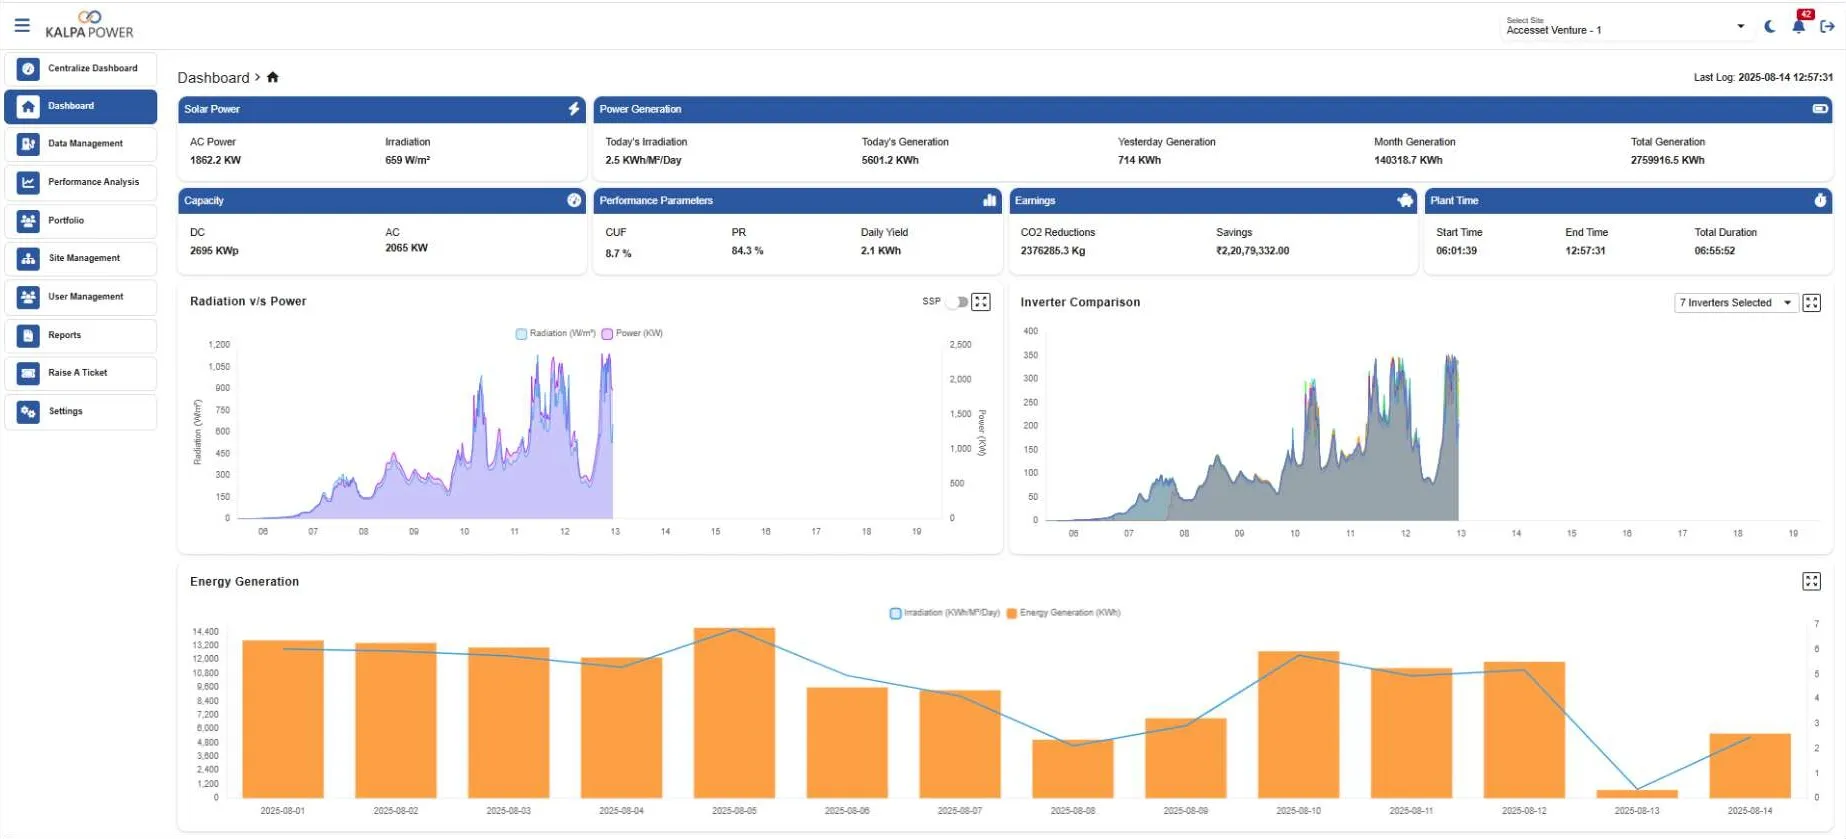
Task: Open Site Management
Action: click(81, 259)
